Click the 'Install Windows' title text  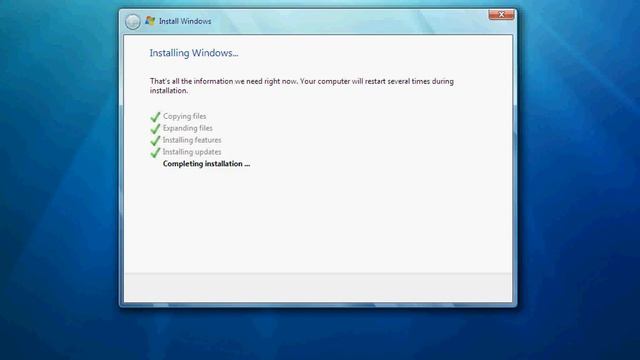tap(185, 21)
